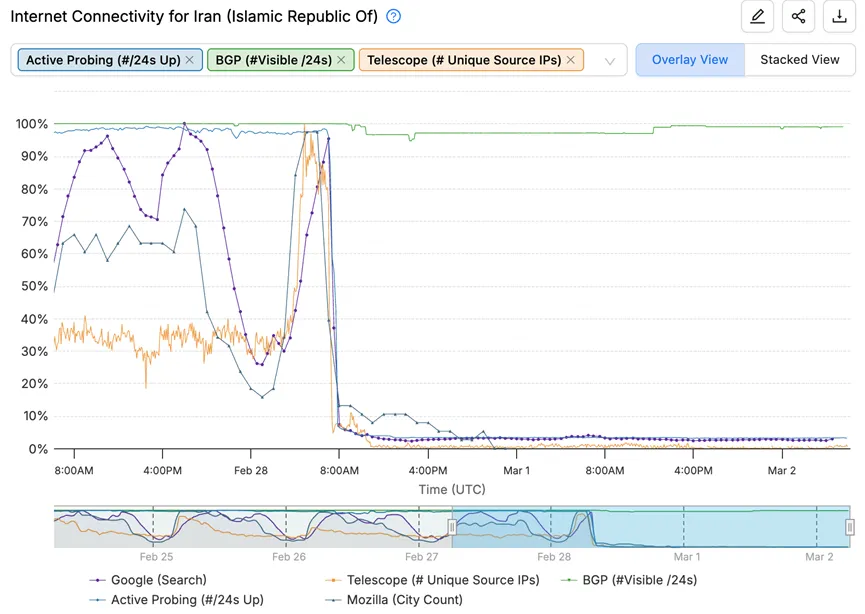This screenshot has height=614, width=865.
Task: Click the left range navigator handle
Action: pyautogui.click(x=452, y=526)
